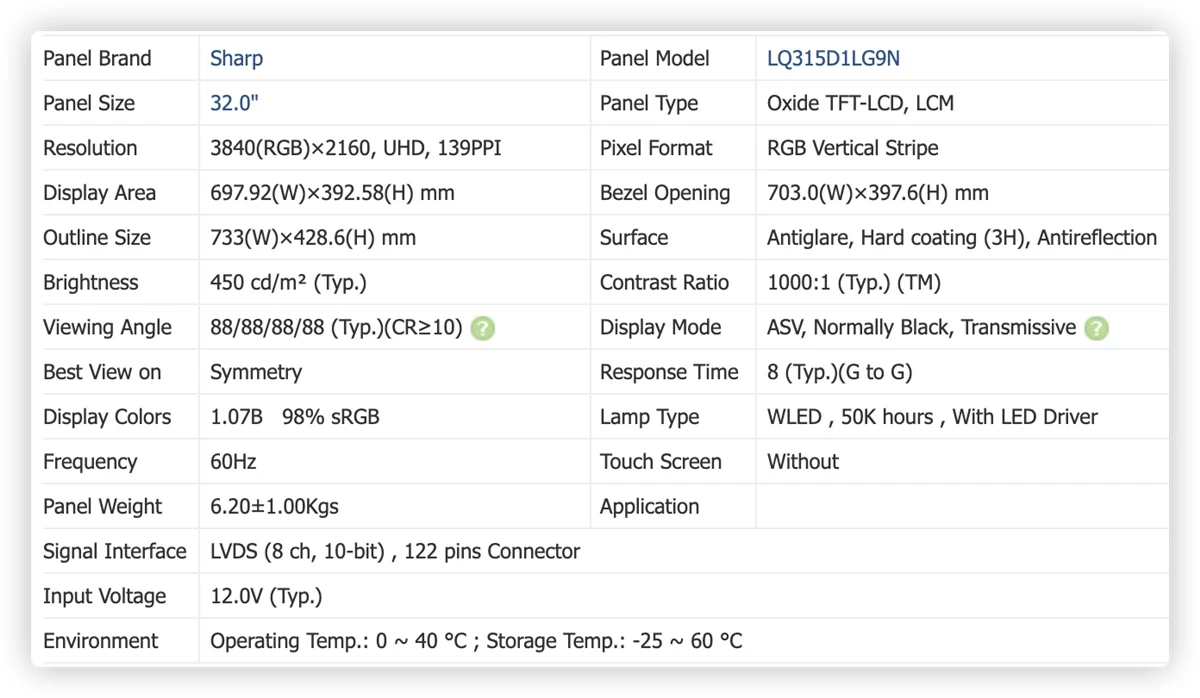Image resolution: width=1200 pixels, height=698 pixels.
Task: Select the Resolution label
Action: 90,148
